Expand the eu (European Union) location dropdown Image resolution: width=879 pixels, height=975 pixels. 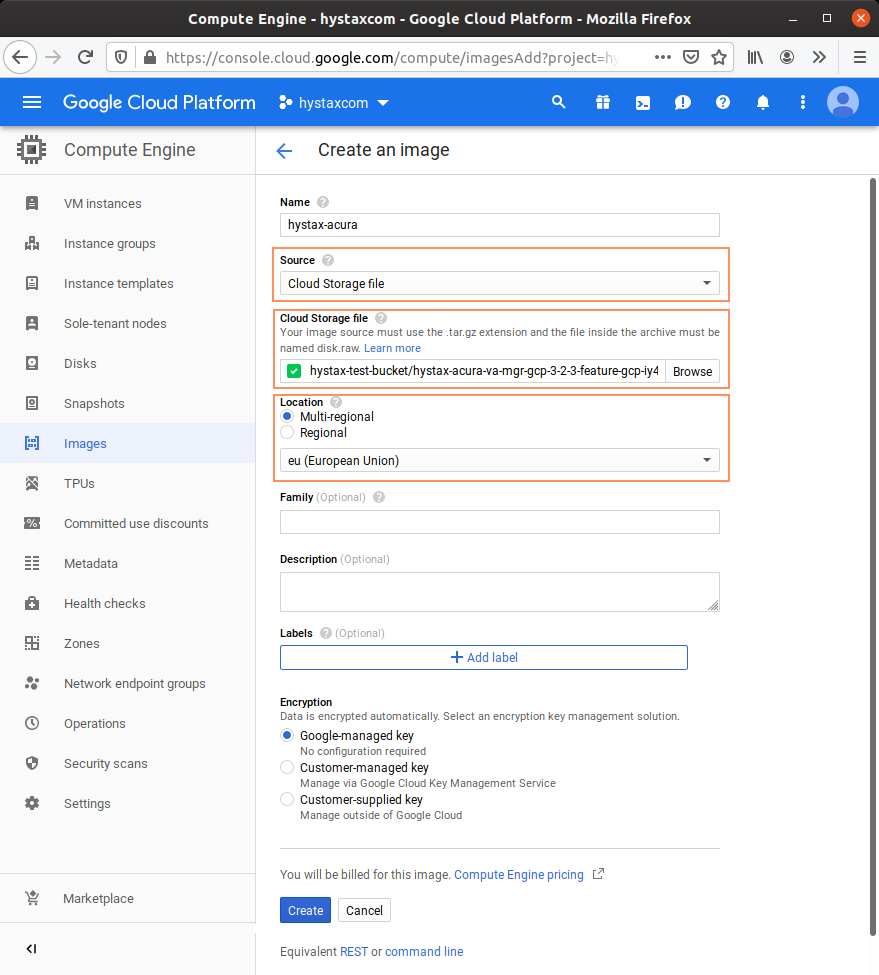pos(499,461)
